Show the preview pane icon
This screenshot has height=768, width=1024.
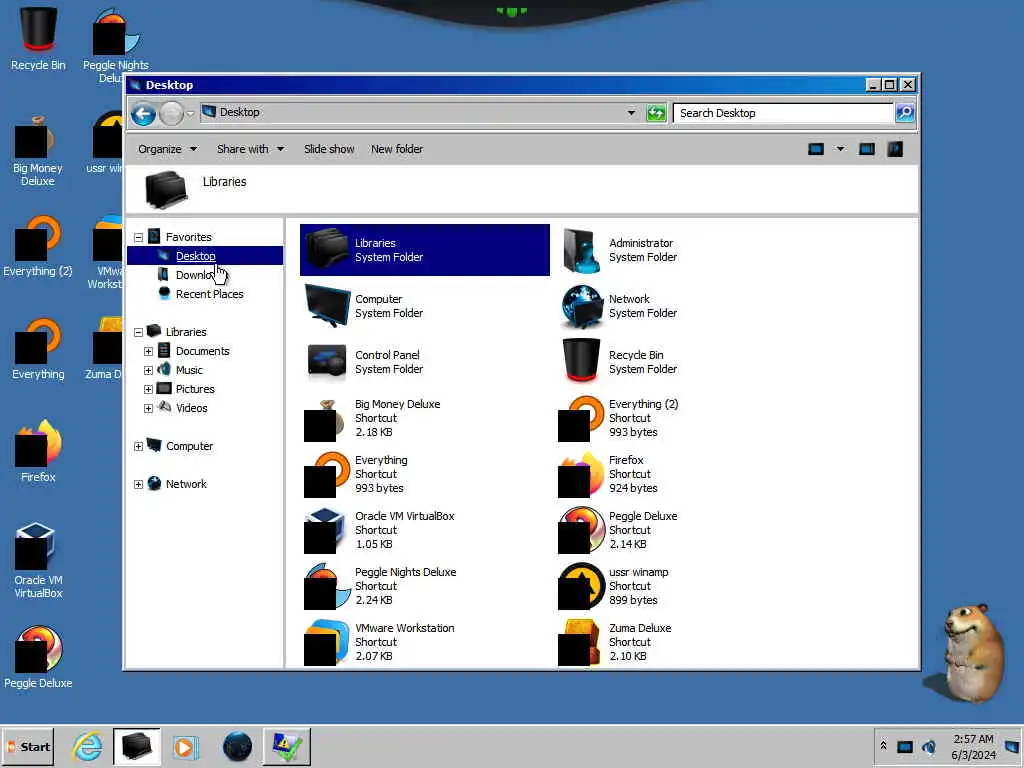pyautogui.click(x=867, y=150)
